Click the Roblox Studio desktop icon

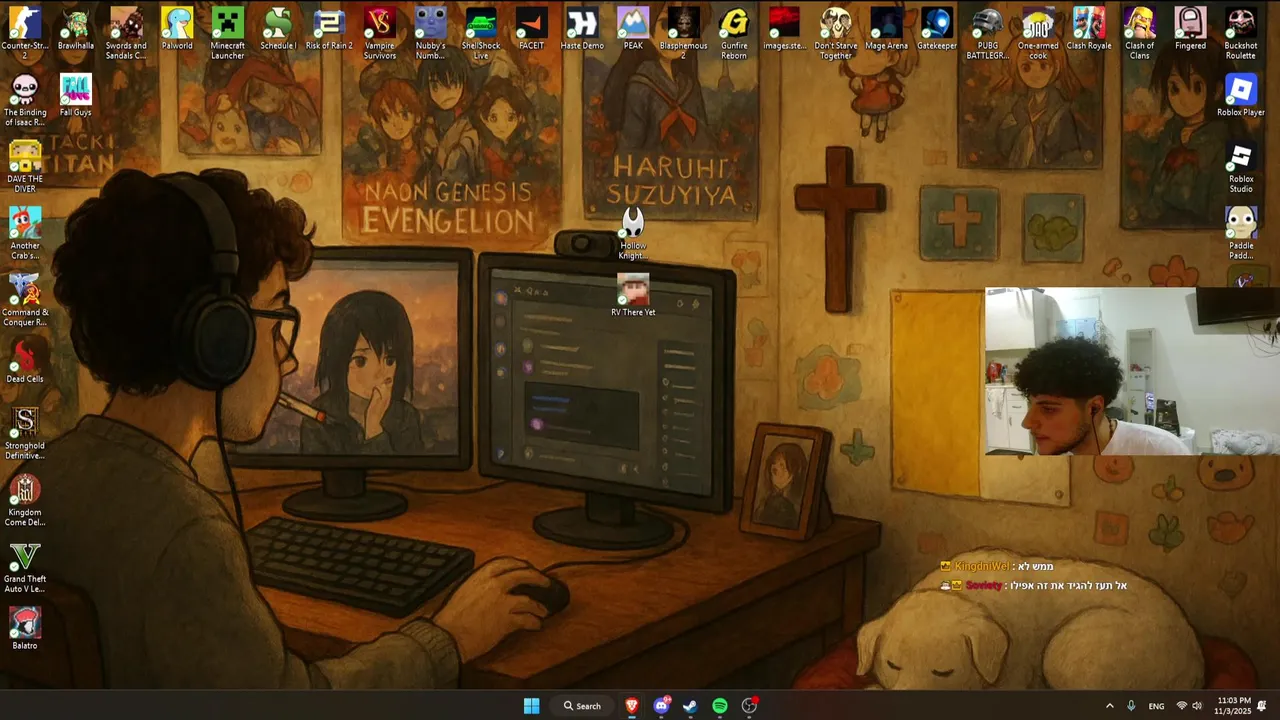pos(1241,167)
